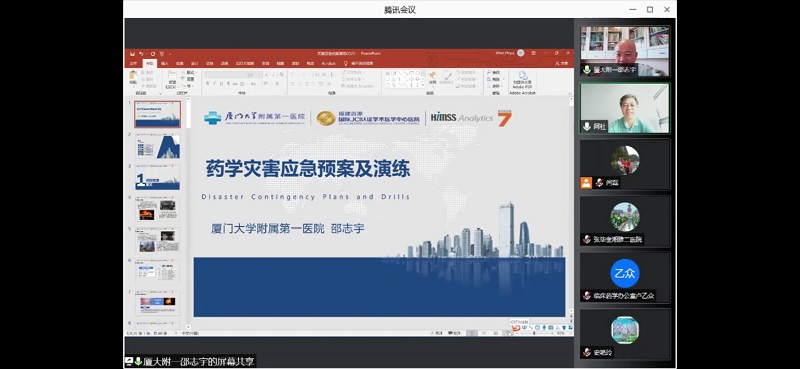Click the Paste clipboard icon in the ribbon
Image resolution: width=800 pixels, height=369 pixels.
click(133, 76)
